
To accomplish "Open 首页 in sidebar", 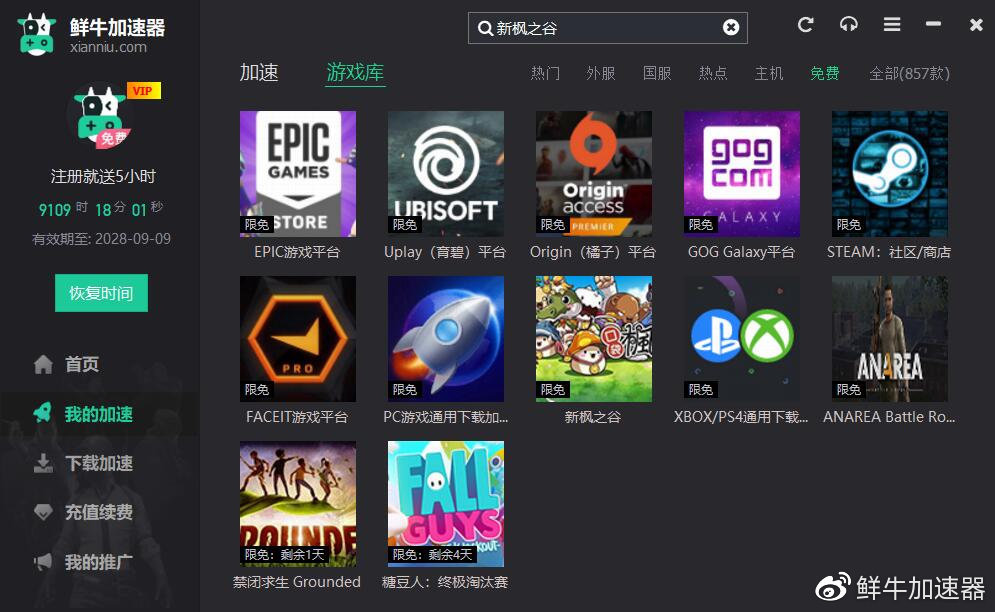I will tap(82, 364).
